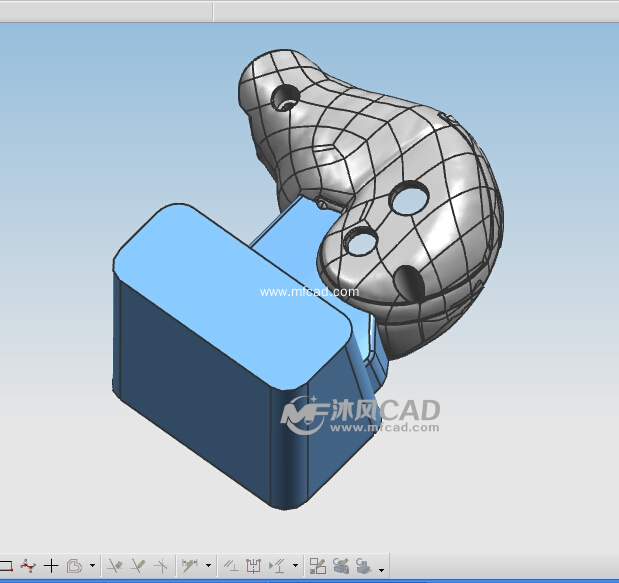Select the point (plus) tool
The width and height of the screenshot is (619, 583).
(51, 566)
